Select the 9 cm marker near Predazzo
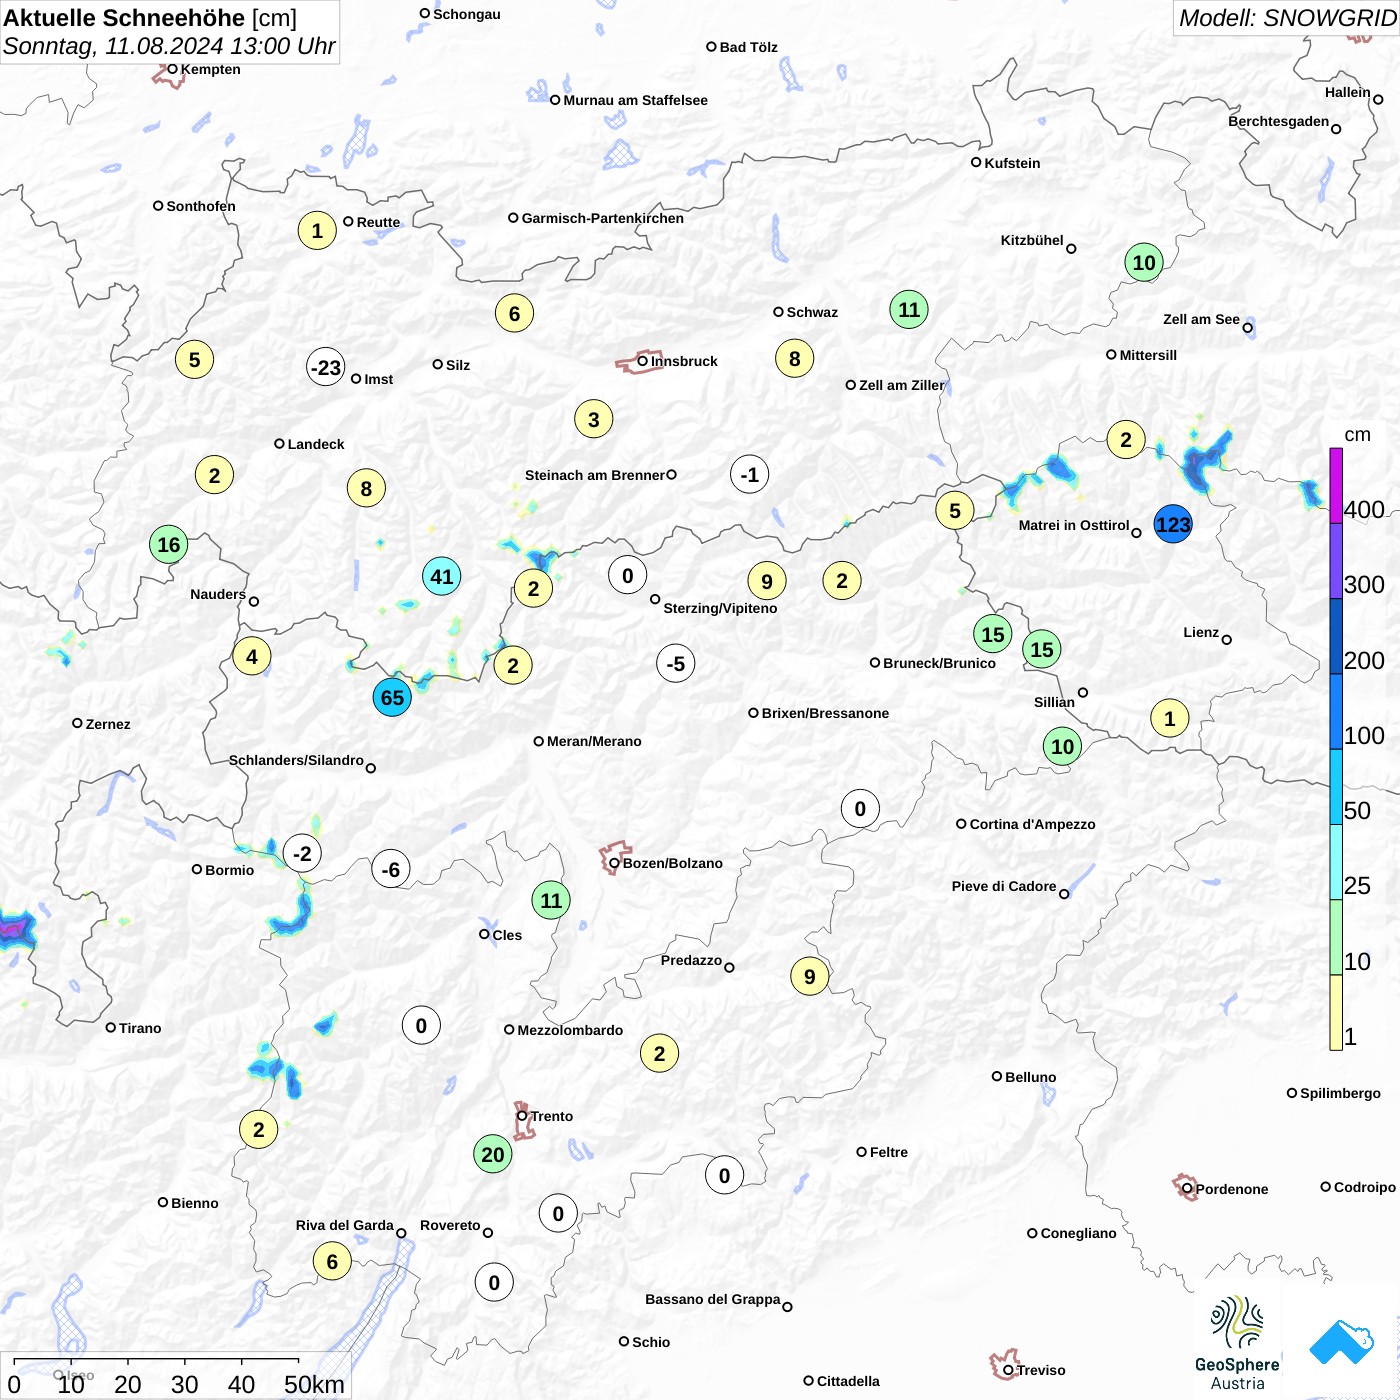The height and width of the screenshot is (1400, 1400). click(810, 976)
